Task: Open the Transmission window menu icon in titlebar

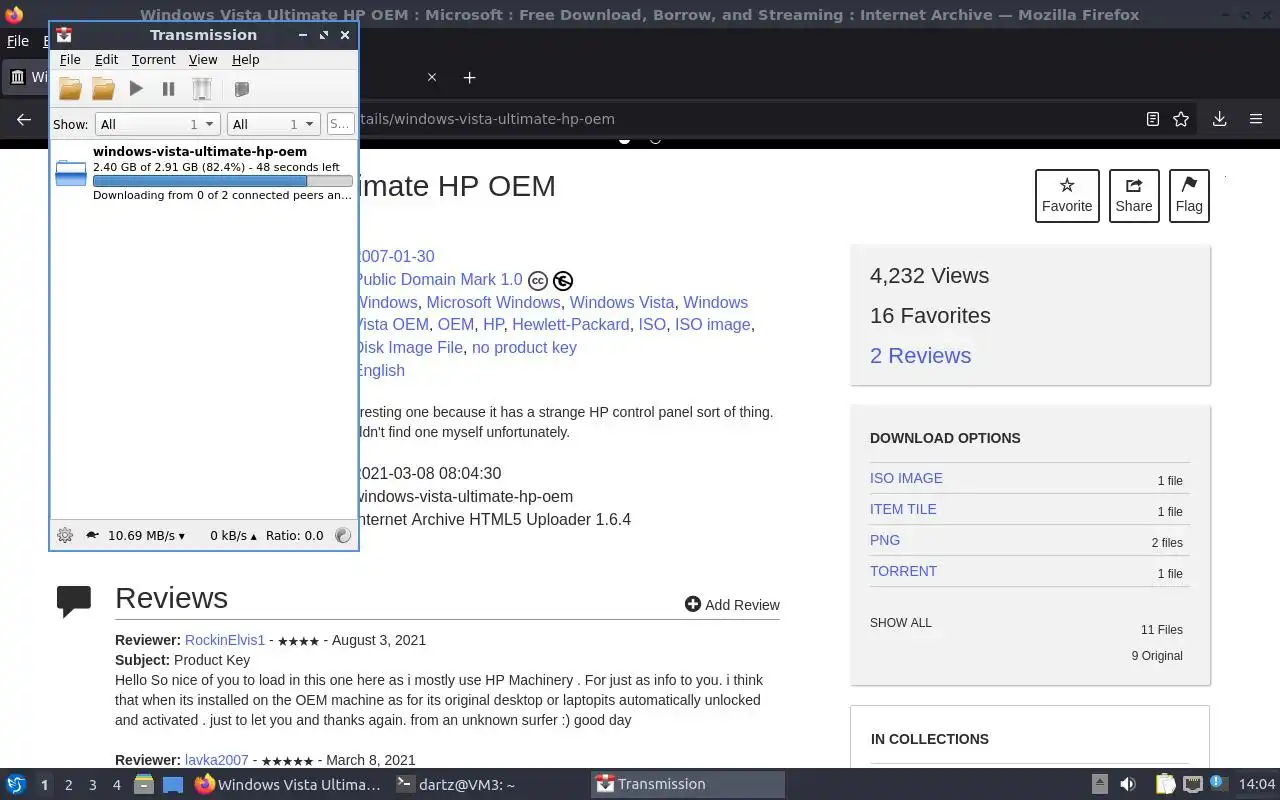Action: [x=64, y=35]
